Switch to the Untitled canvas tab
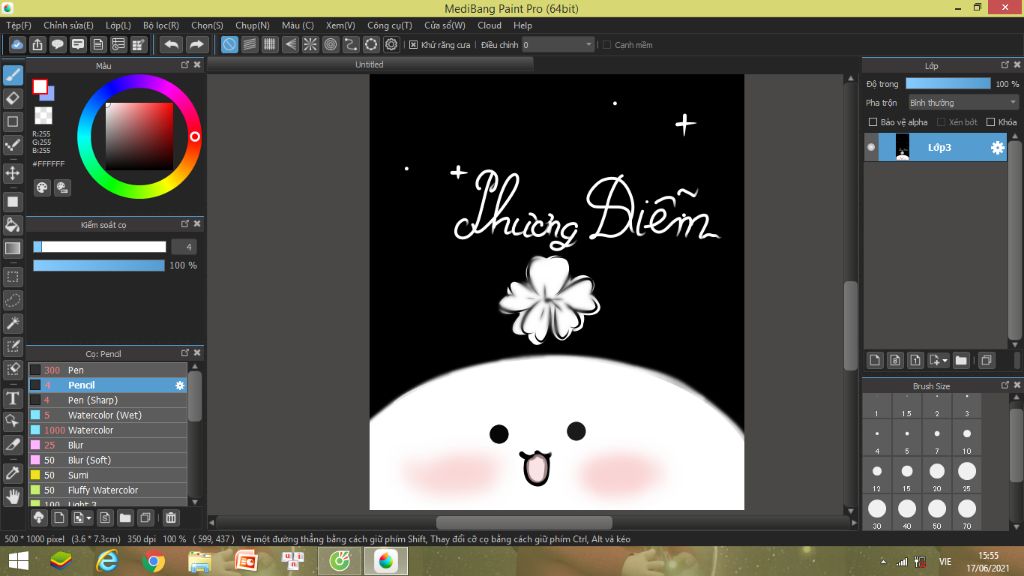Screen dimensions: 1024x576 [369, 65]
